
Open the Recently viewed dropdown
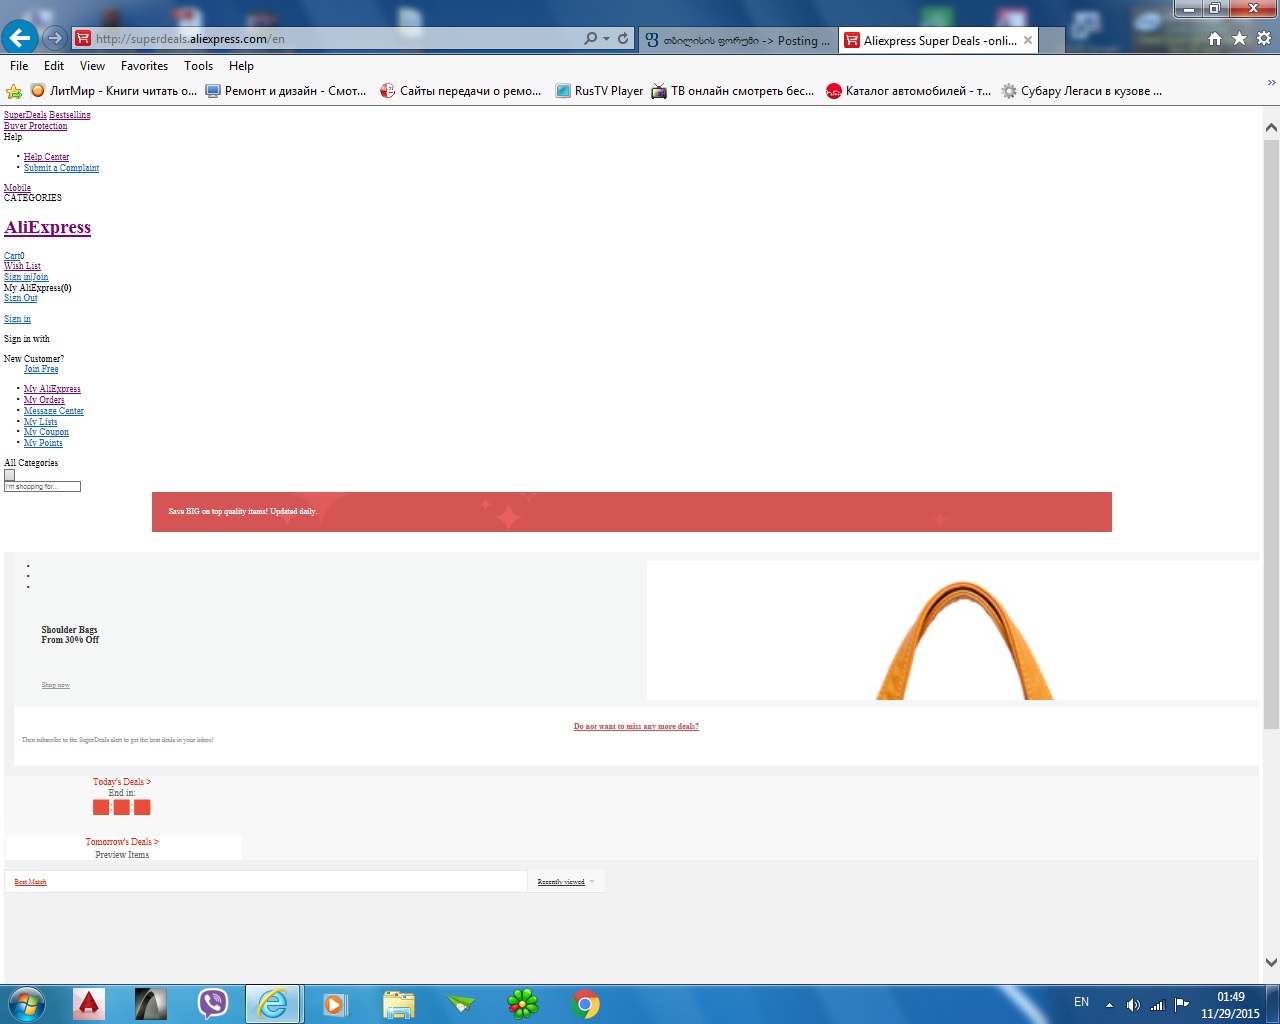[566, 882]
